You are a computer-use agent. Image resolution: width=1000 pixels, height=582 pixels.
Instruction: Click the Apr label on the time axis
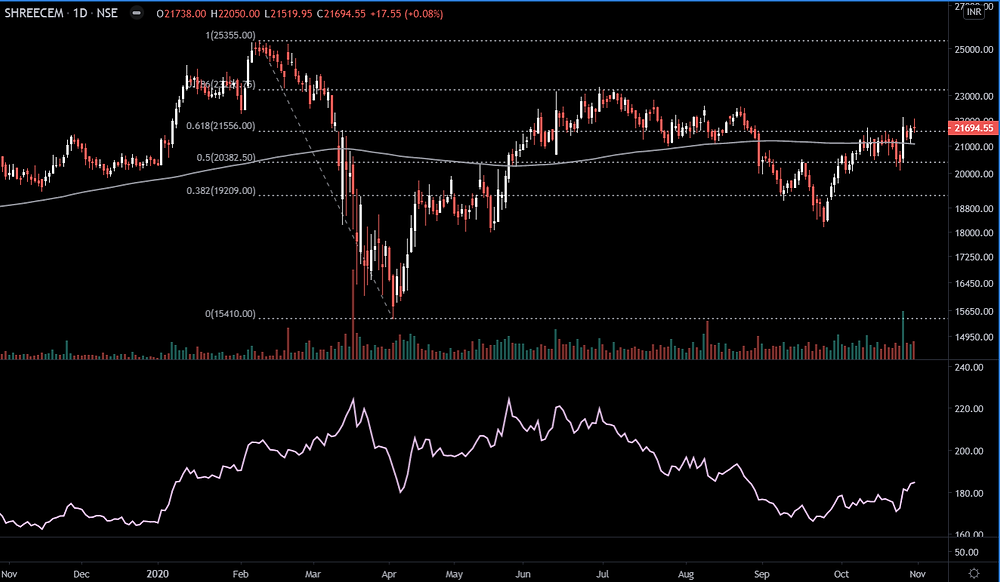click(x=389, y=574)
